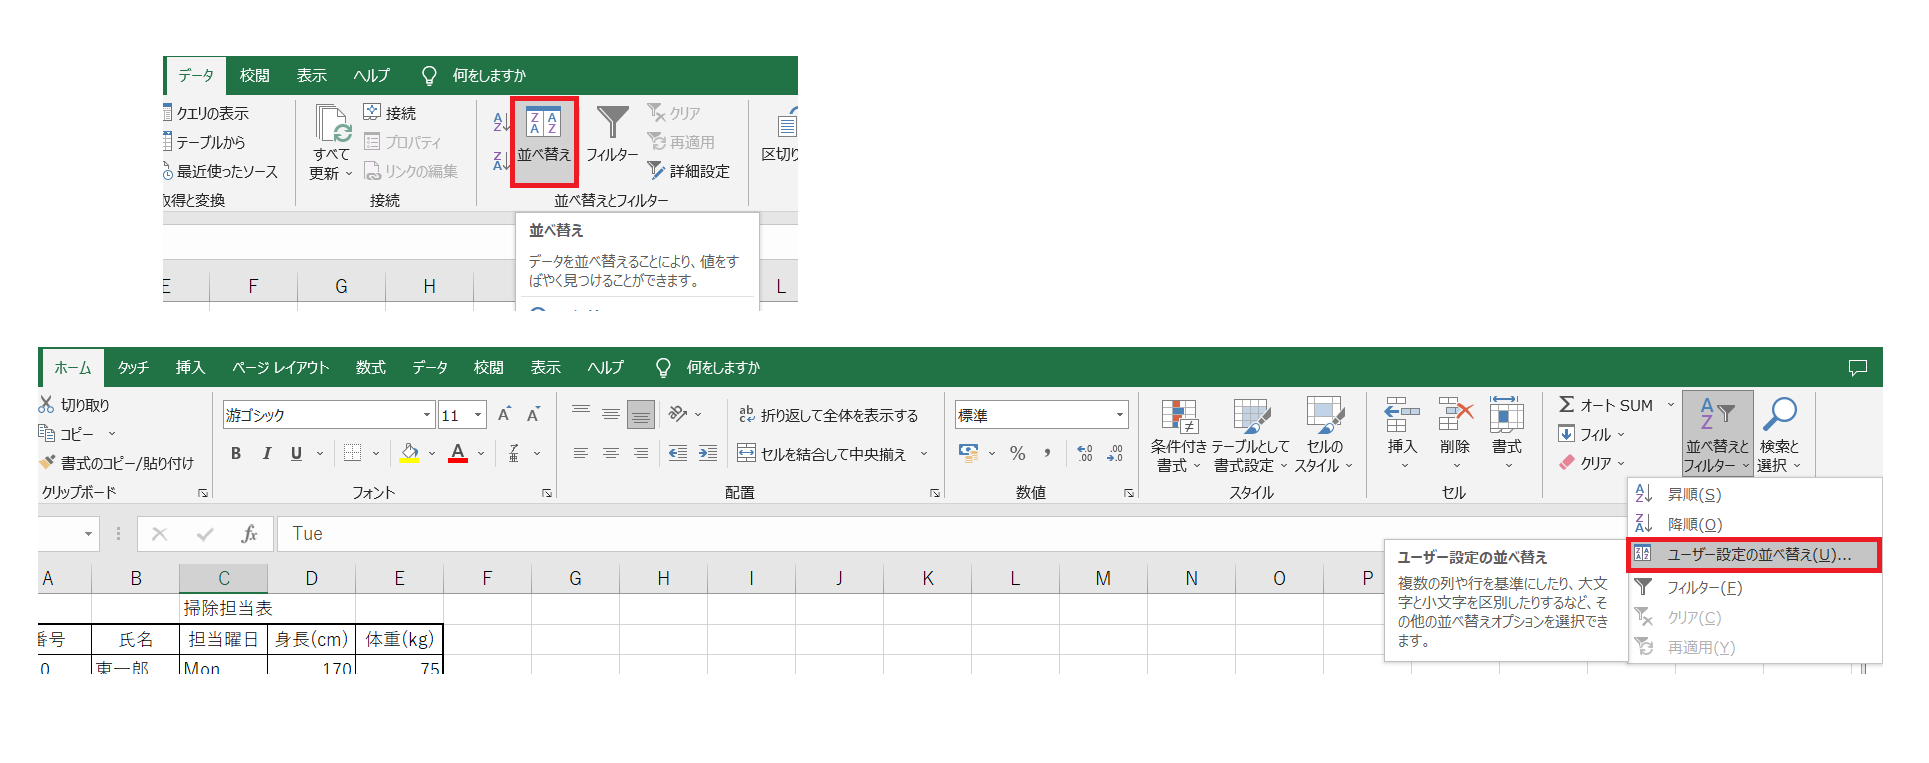Click 詳細設定 advanced filter button
The image size is (1929, 763).
688,172
